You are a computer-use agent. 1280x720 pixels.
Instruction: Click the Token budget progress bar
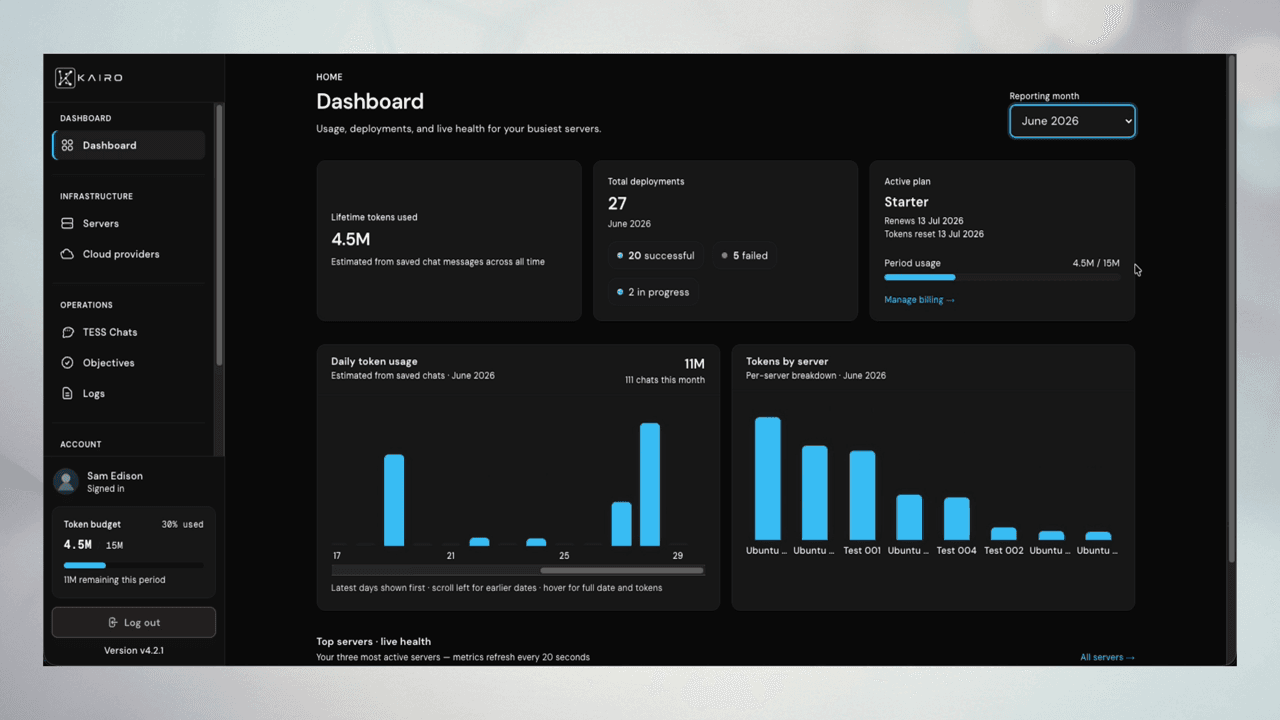pos(133,566)
